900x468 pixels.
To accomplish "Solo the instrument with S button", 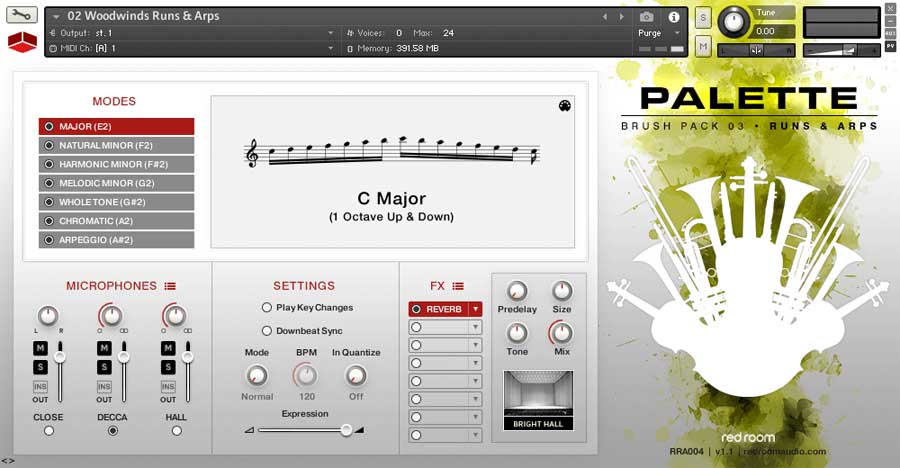I will tap(703, 18).
